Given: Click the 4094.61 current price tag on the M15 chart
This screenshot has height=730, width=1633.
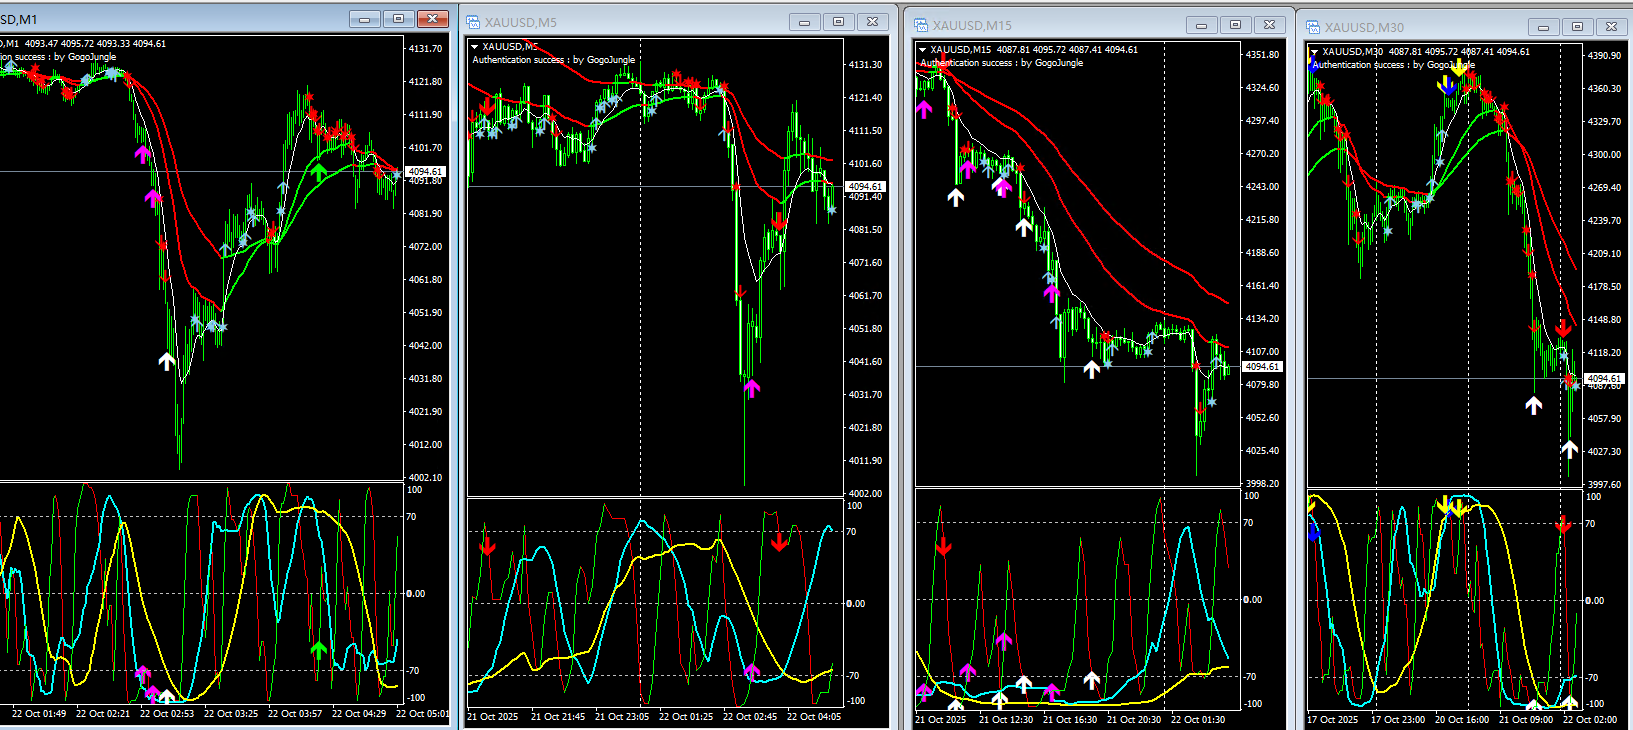Looking at the screenshot, I should [x=1262, y=367].
